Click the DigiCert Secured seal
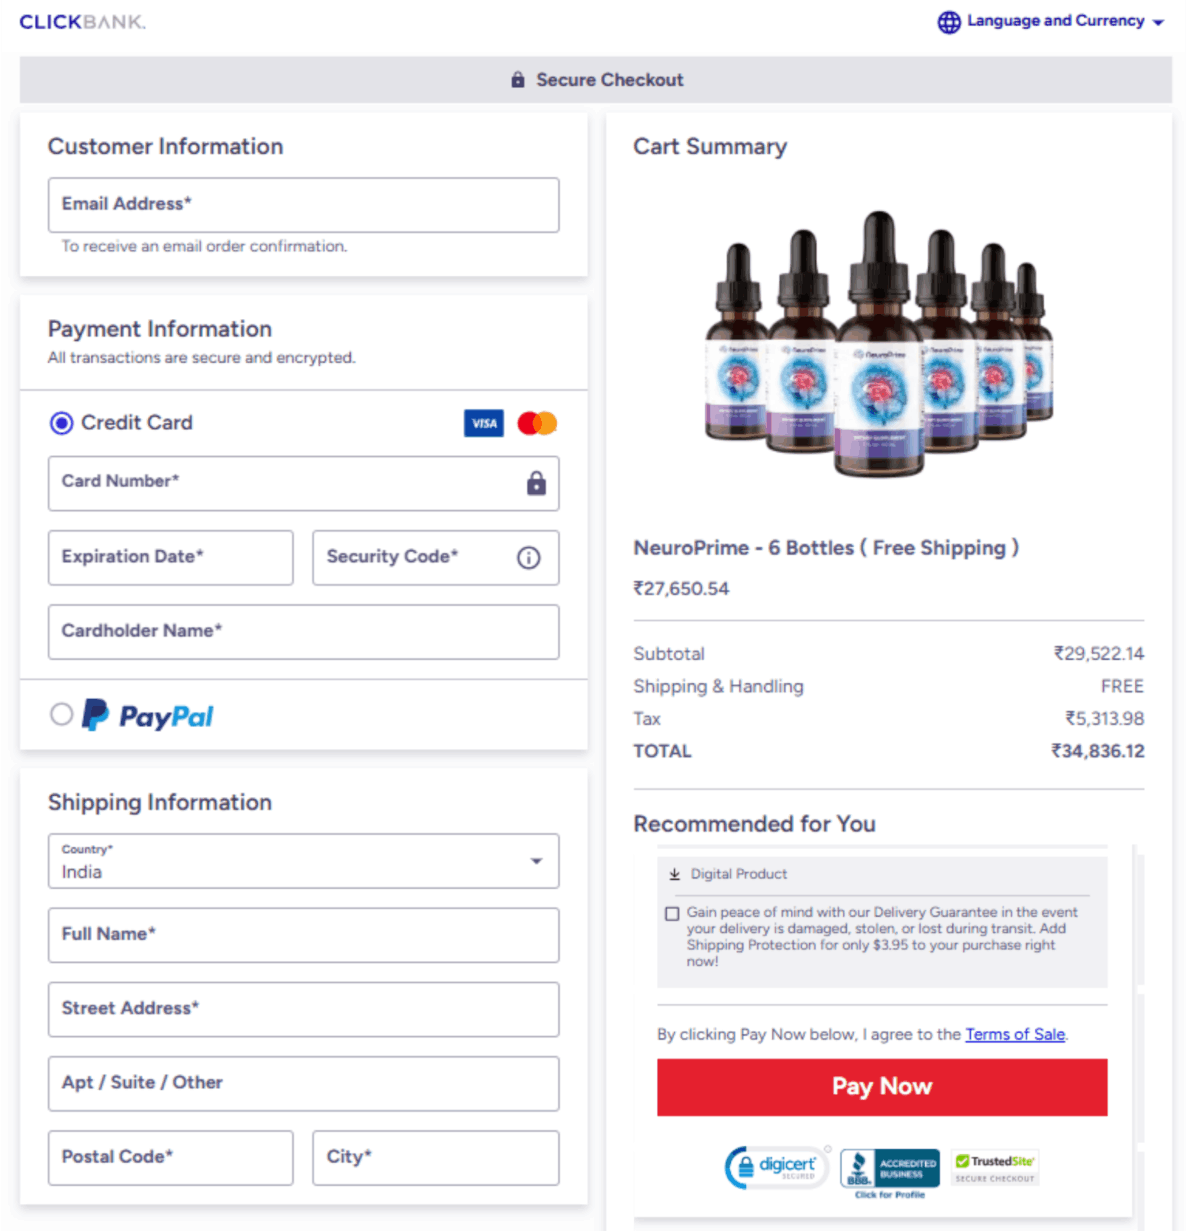This screenshot has height=1231, width=1186. point(775,1166)
